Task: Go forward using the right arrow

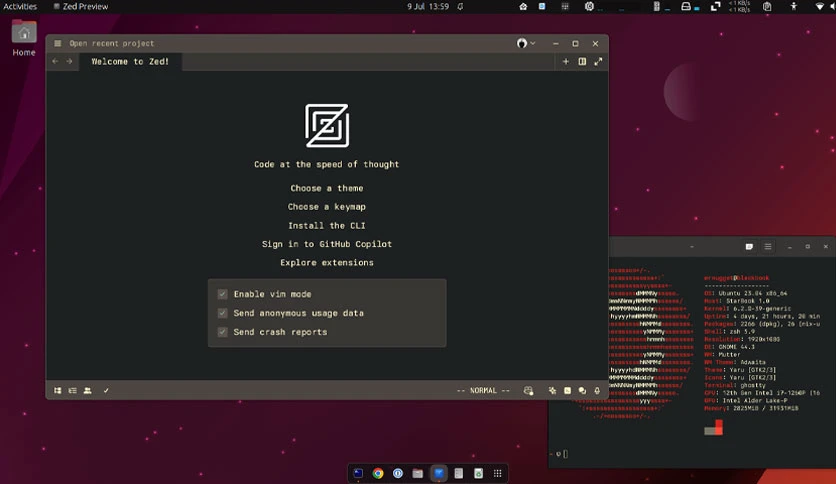Action: tap(69, 61)
